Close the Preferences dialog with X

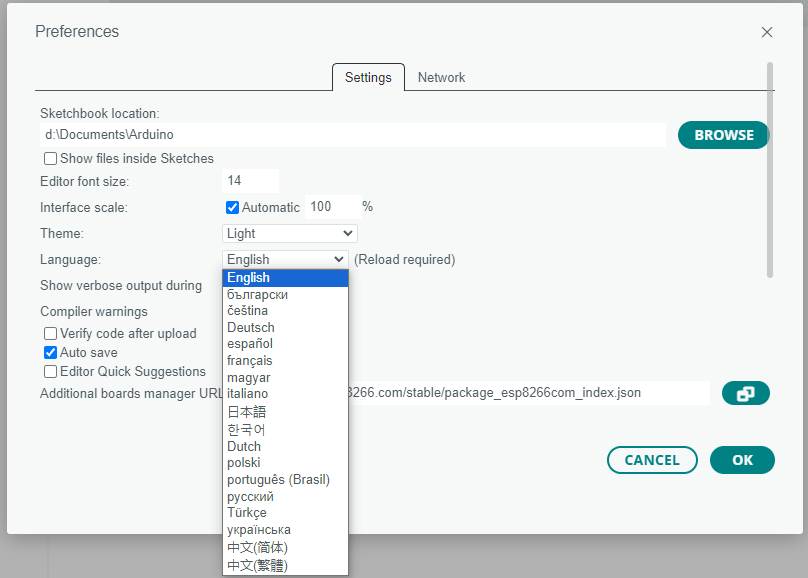coord(767,32)
